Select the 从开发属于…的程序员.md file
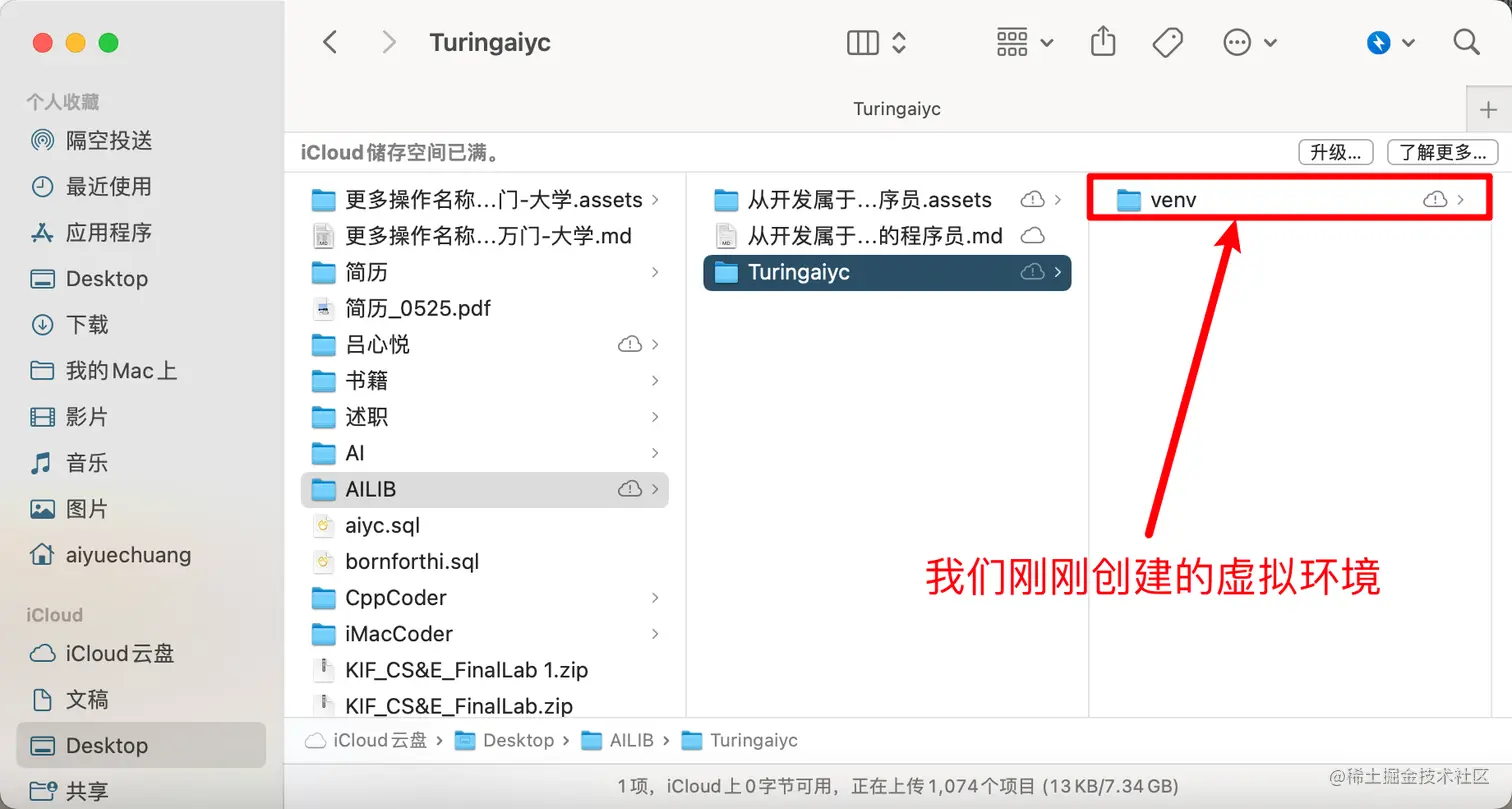This screenshot has width=1512, height=809. tap(887, 236)
